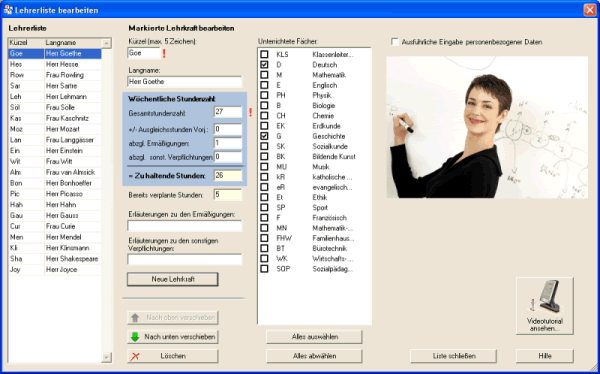Tick the BT Bürotechnik checkbox
600x374 pixels.
click(x=264, y=248)
